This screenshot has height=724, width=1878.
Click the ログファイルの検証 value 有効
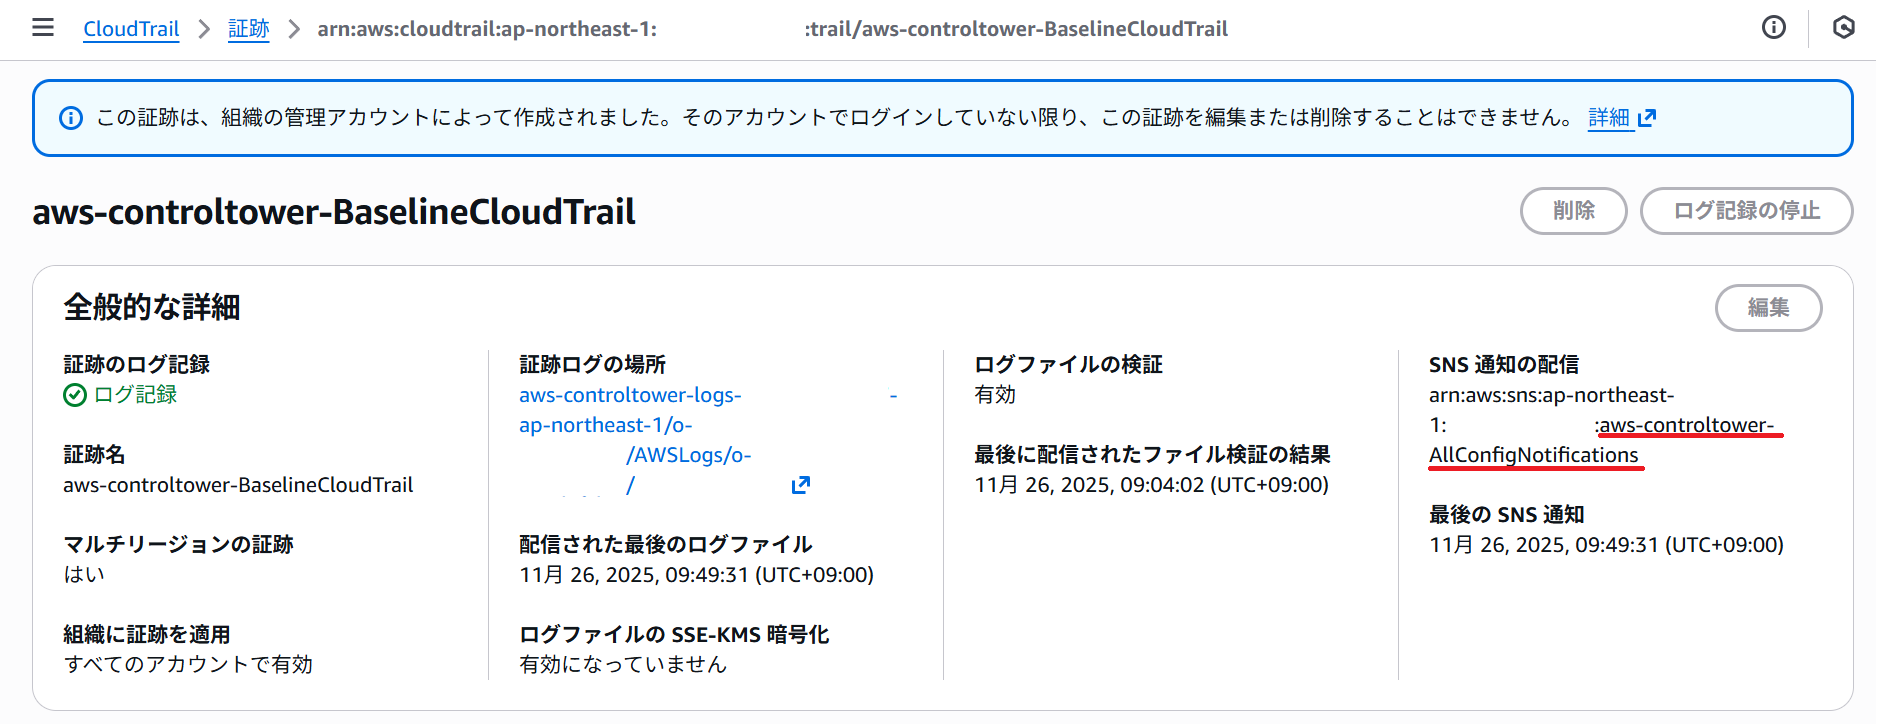[x=995, y=395]
